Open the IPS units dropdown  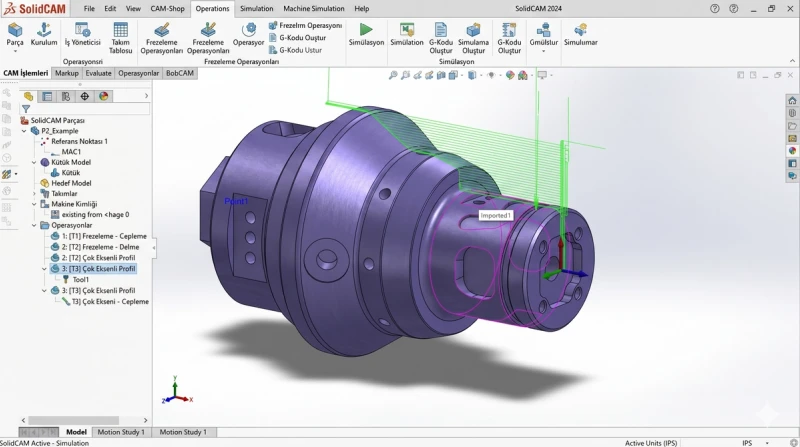[x=766, y=443]
